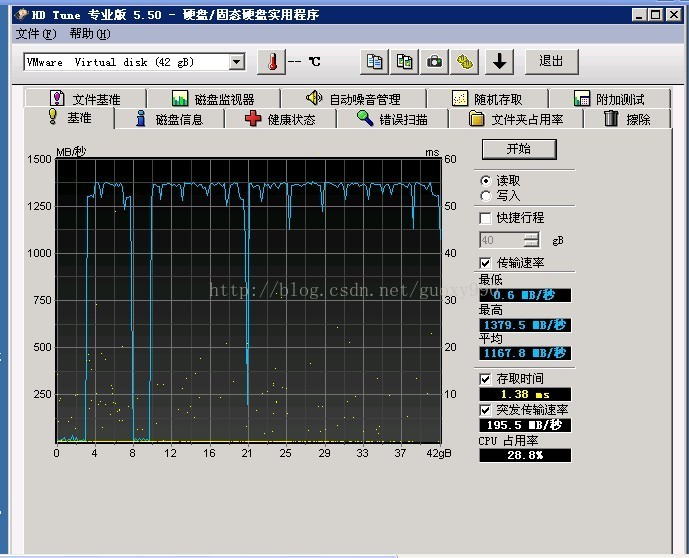Switch to the 错误扫描 tab
Image resolution: width=689 pixels, height=558 pixels.
pyautogui.click(x=392, y=119)
